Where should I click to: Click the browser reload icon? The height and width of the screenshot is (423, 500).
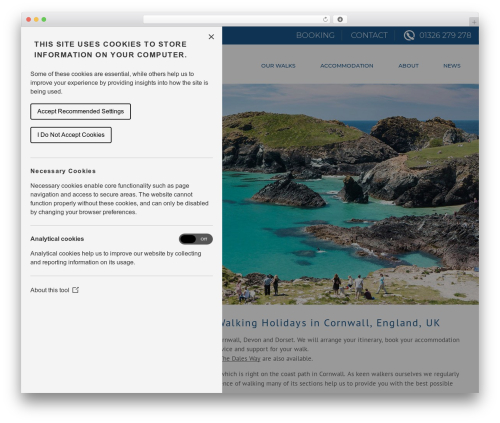[x=325, y=20]
